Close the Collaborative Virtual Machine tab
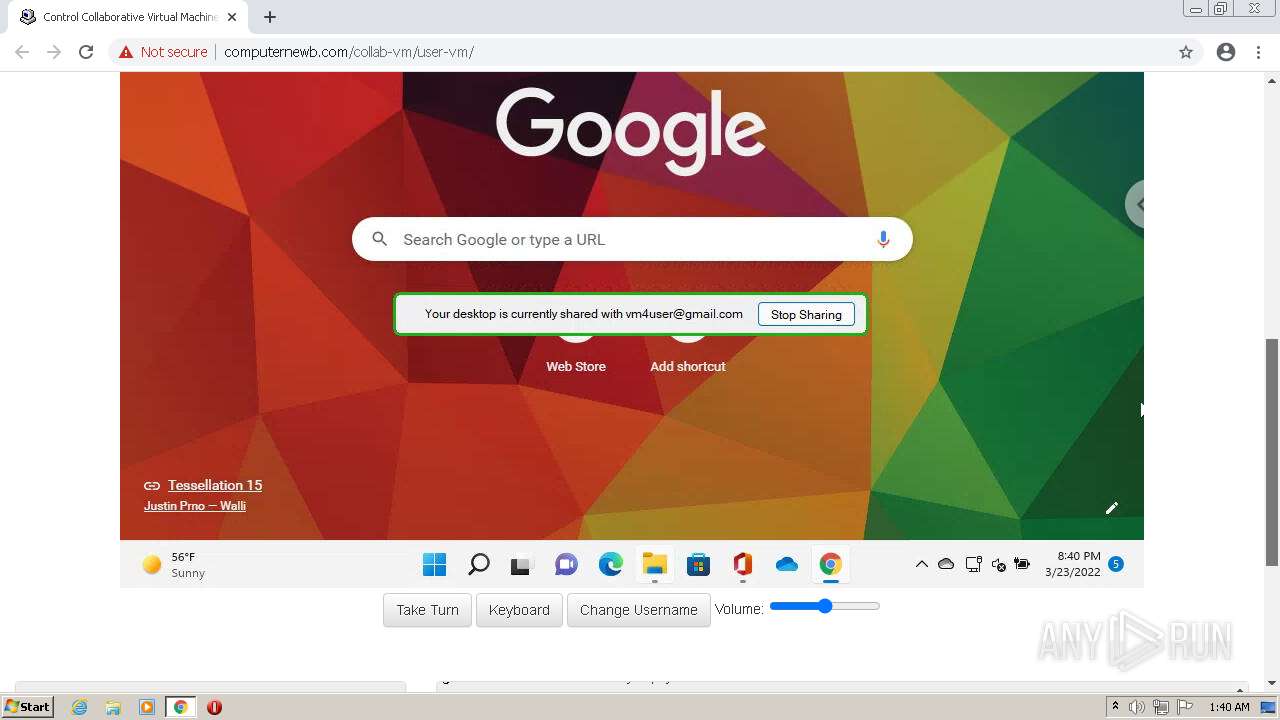This screenshot has height=720, width=1280. click(232, 17)
